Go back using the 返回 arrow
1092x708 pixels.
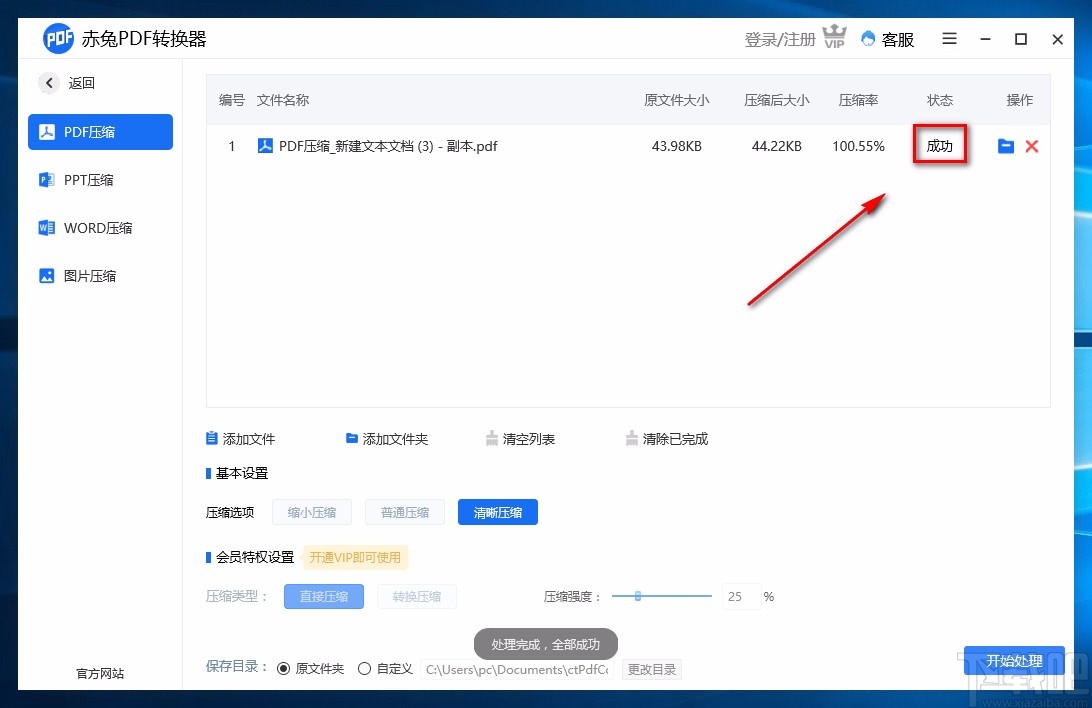click(x=49, y=83)
